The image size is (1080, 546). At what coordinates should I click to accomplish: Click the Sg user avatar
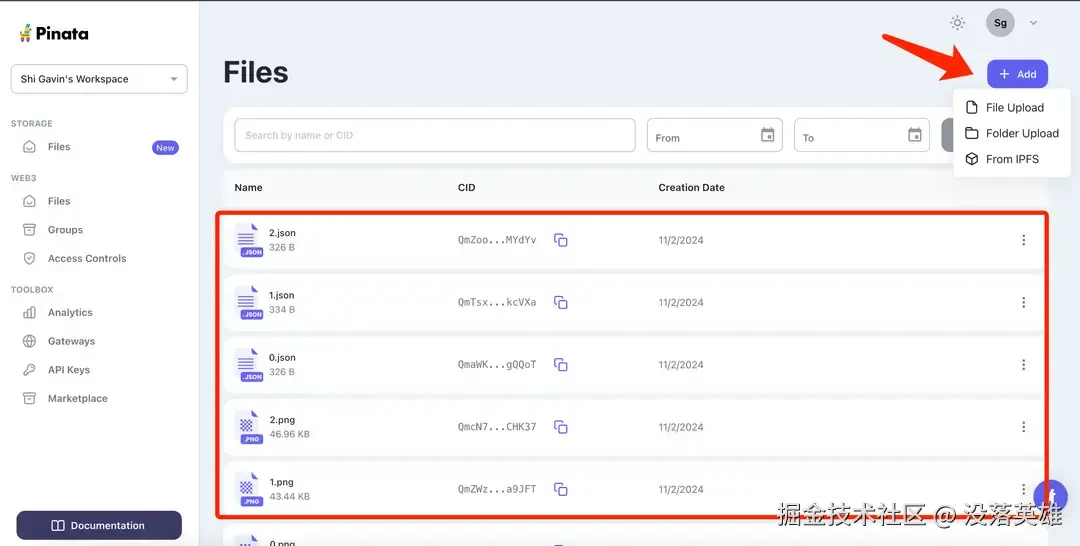(1000, 23)
